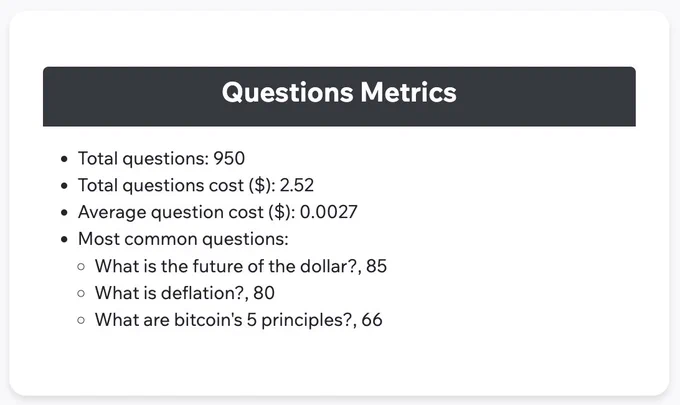Select 'What is the future of the dollar?' item

(x=241, y=266)
